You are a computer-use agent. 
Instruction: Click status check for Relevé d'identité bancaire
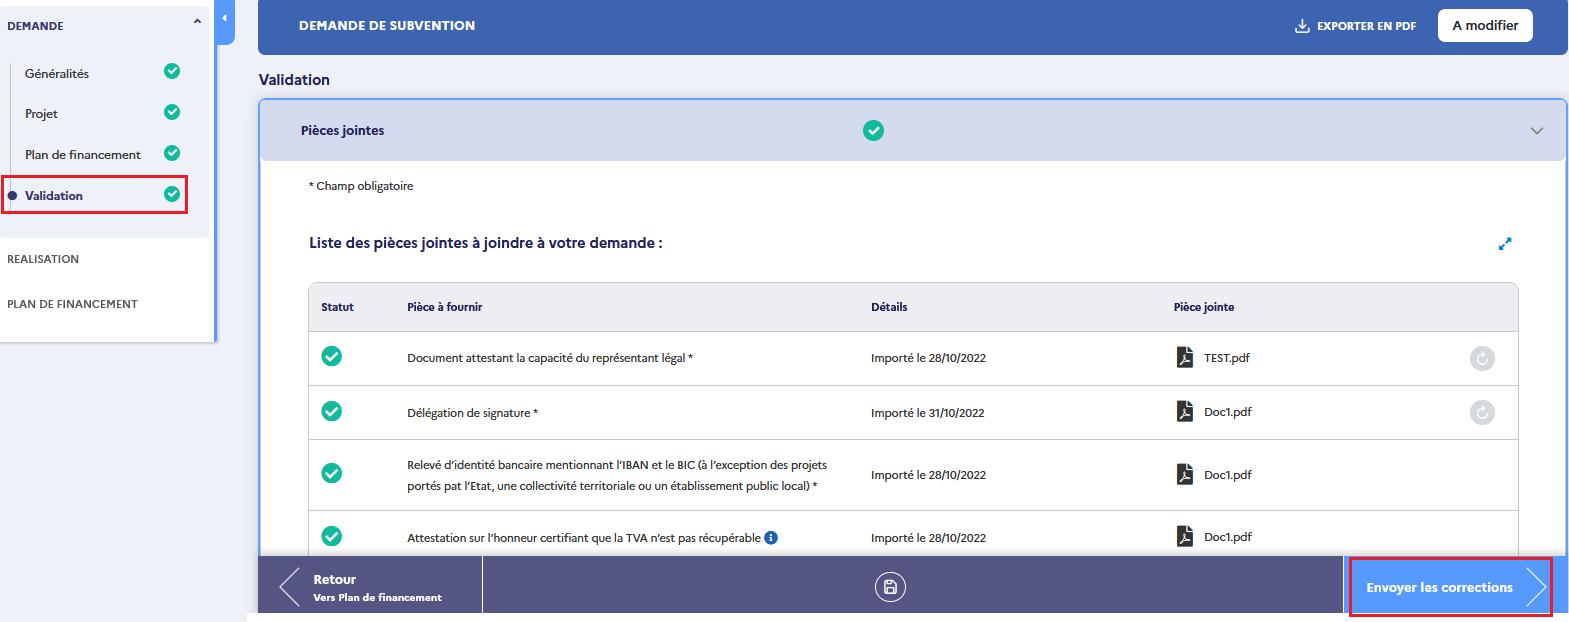click(332, 473)
